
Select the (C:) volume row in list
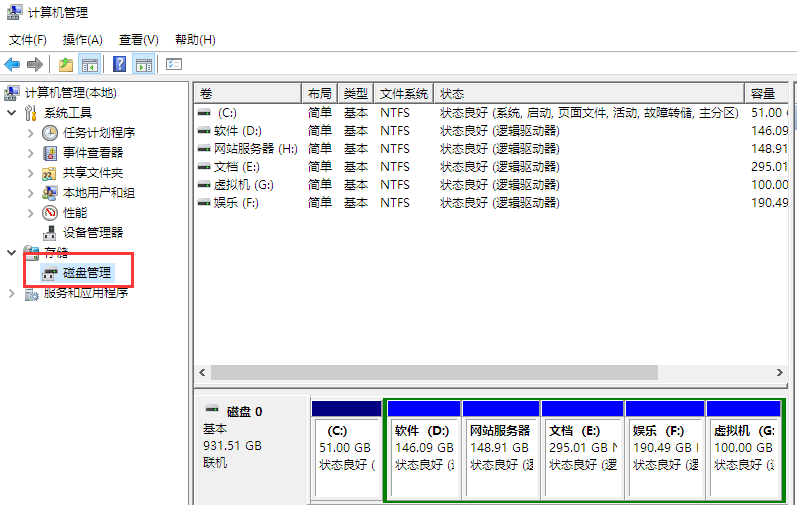click(x=492, y=113)
